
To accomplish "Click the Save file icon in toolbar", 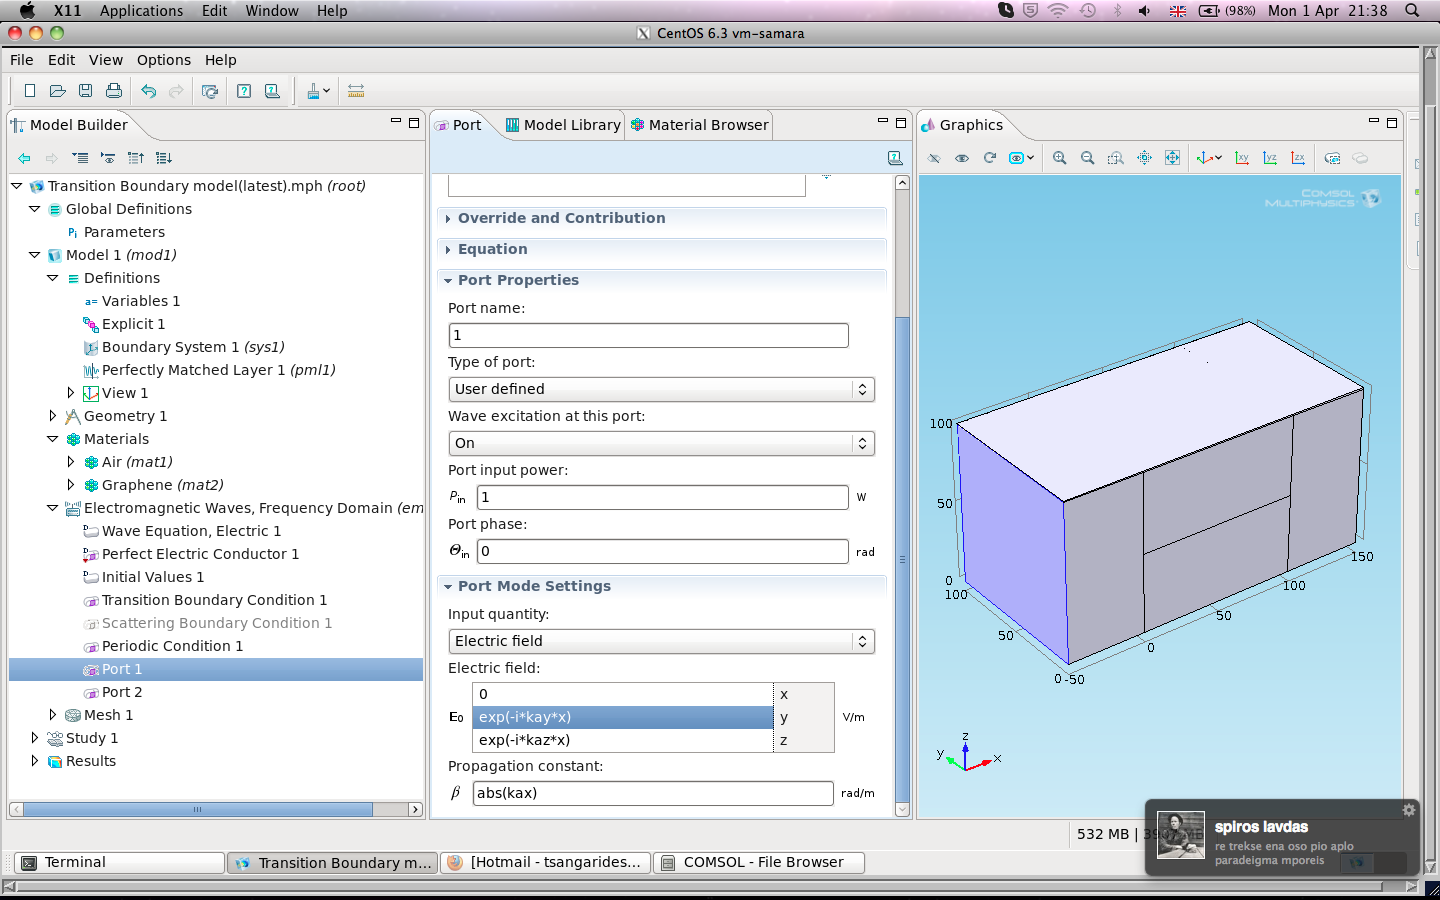I will point(86,91).
